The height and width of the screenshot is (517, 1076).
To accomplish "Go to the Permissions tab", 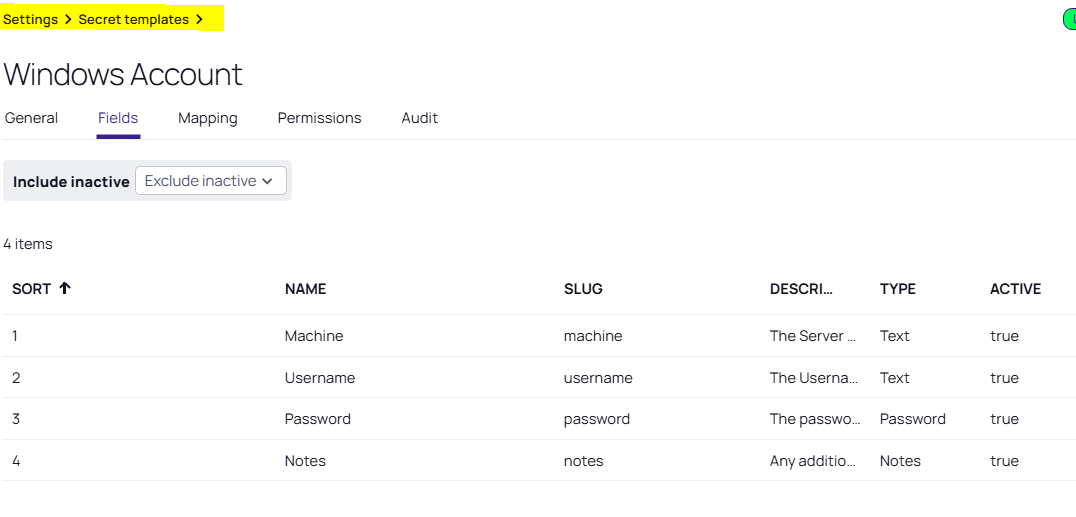I will tap(319, 118).
